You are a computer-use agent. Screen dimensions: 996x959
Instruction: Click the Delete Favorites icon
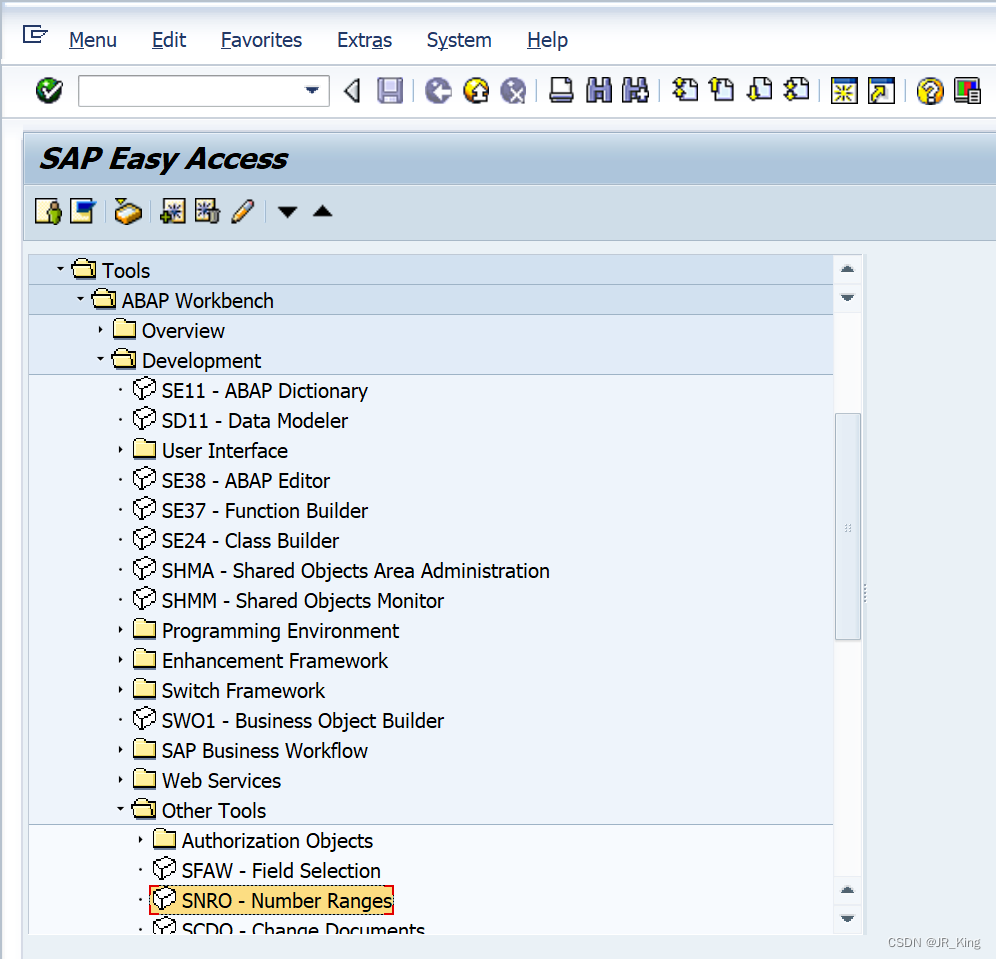coord(207,211)
